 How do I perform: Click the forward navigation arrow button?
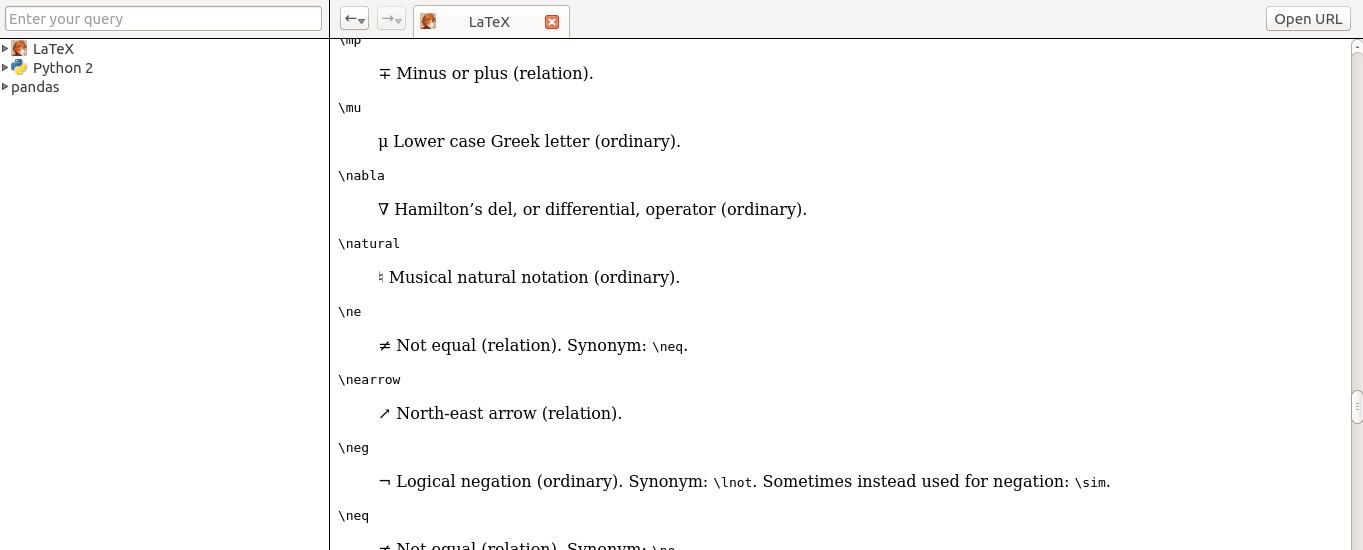391,19
